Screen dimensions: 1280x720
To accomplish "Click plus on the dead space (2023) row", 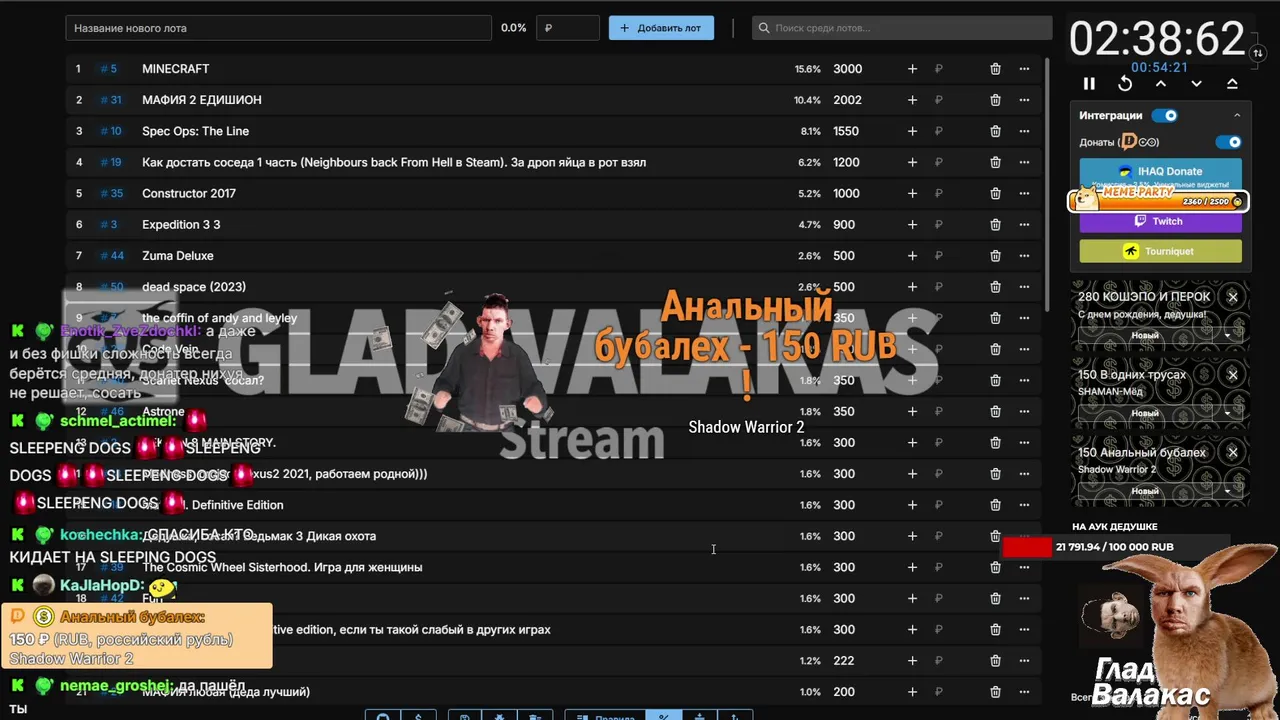I will point(912,287).
